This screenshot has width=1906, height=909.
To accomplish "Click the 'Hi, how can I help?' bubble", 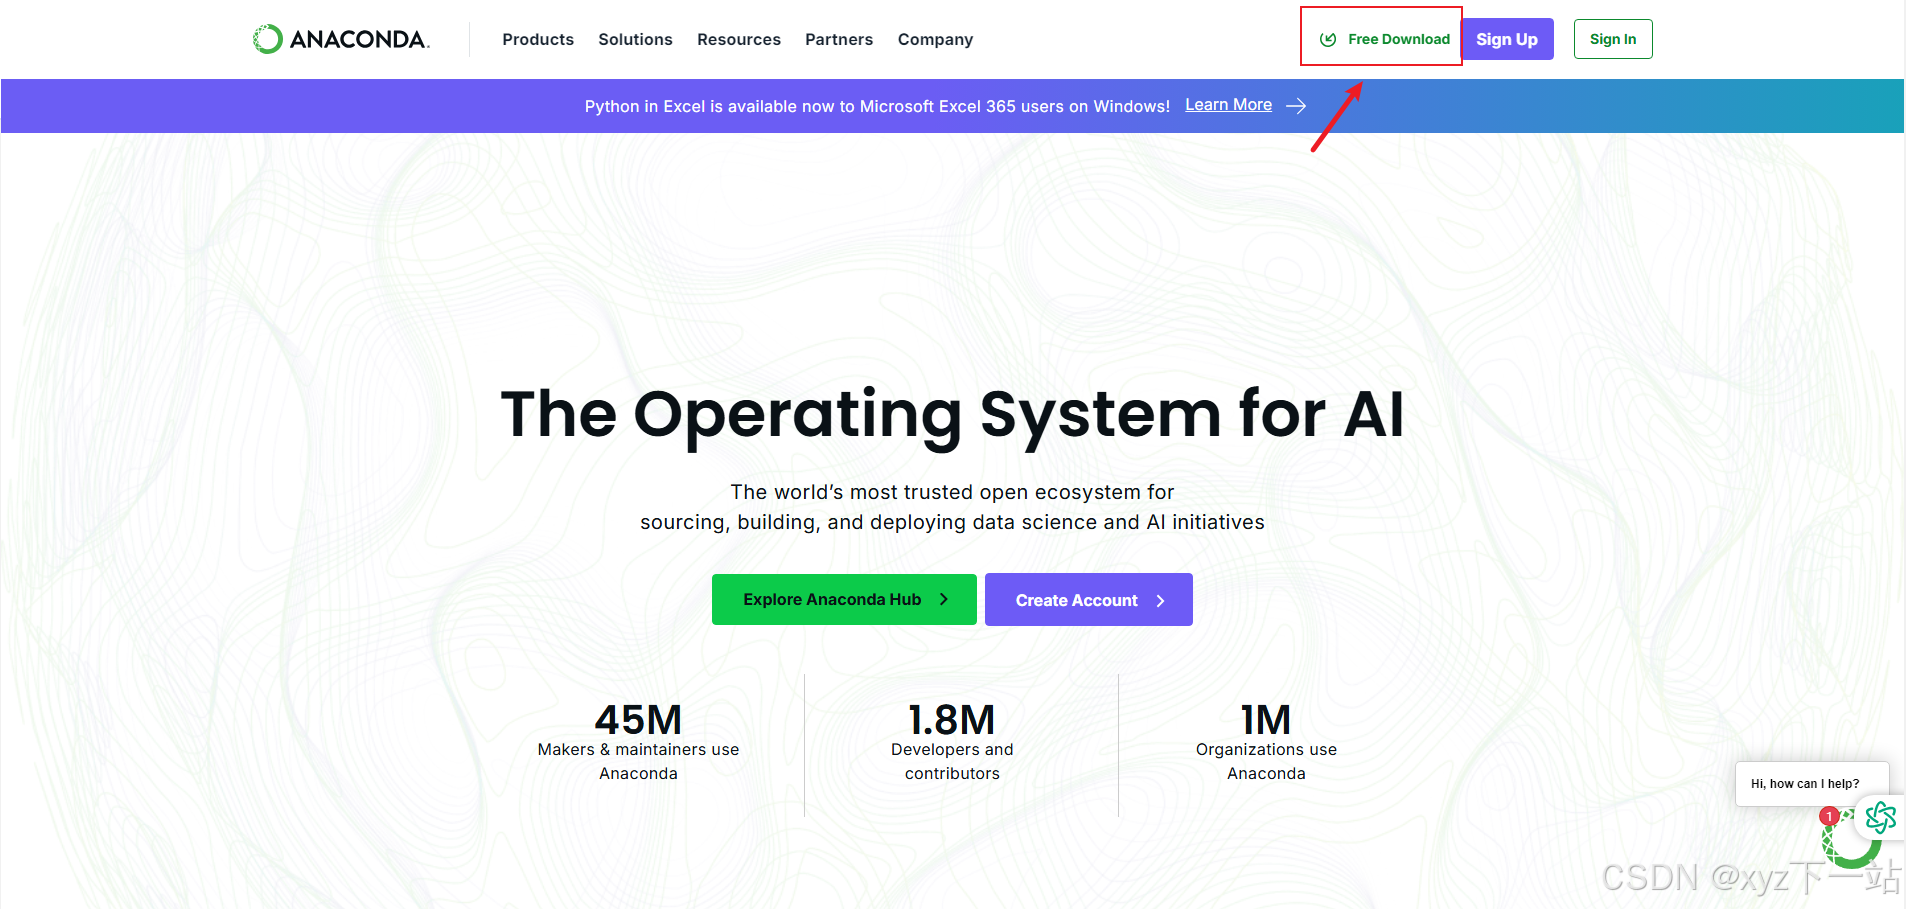I will coord(1812,784).
